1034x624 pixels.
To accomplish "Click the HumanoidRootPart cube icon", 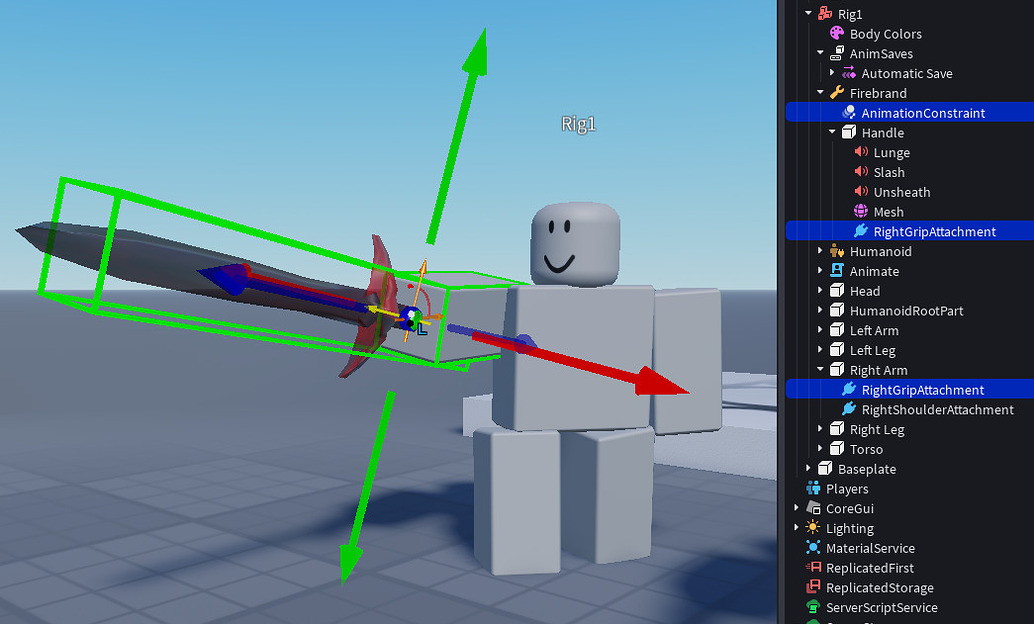I will (836, 310).
